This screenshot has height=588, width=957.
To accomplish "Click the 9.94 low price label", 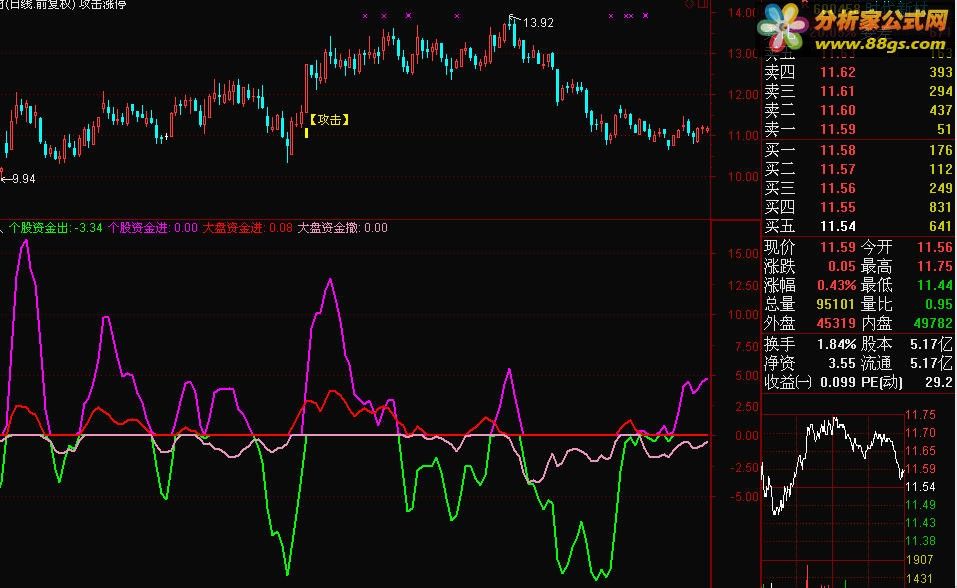I will pyautogui.click(x=23, y=179).
